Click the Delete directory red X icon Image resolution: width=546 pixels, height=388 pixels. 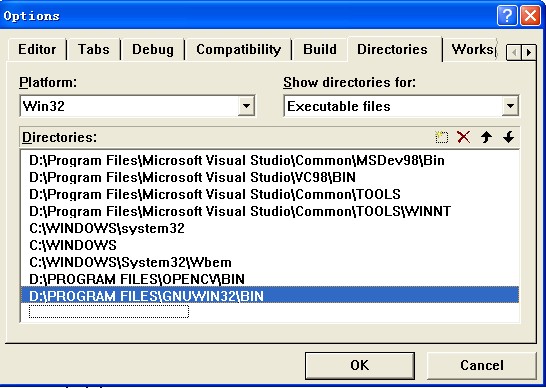[x=463, y=137]
